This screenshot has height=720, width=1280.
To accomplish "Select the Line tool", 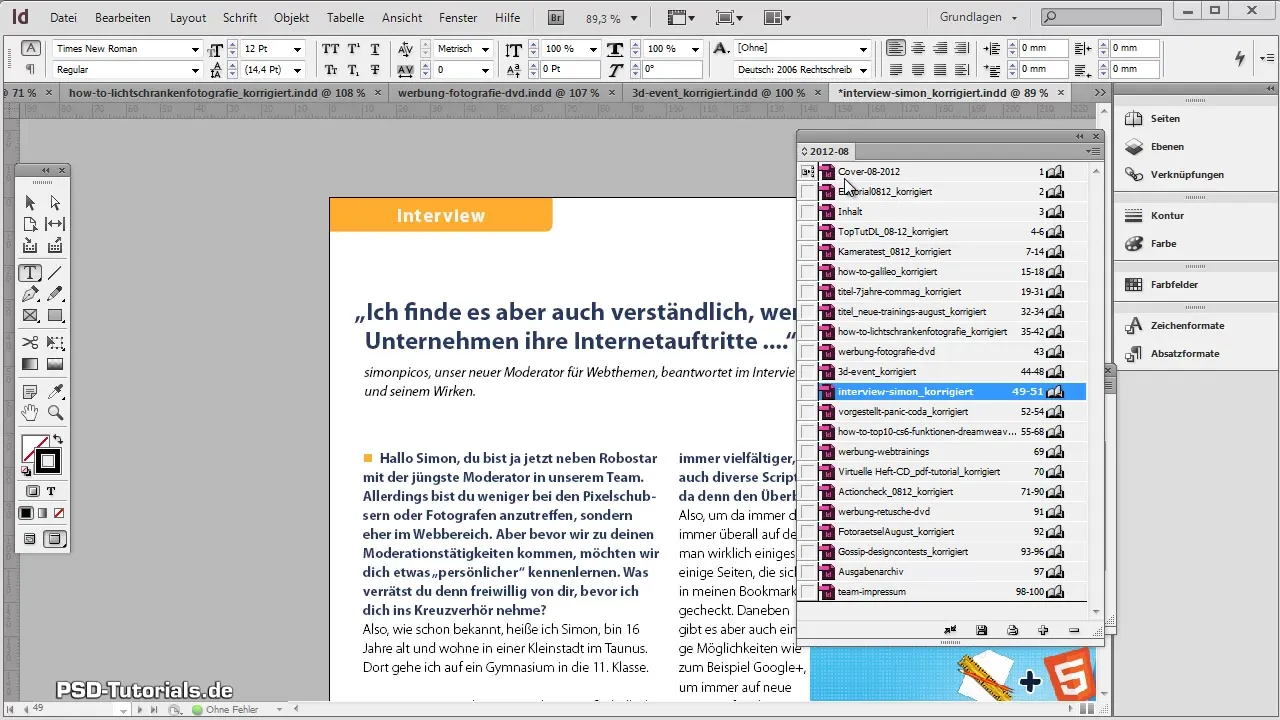I will 55,273.
